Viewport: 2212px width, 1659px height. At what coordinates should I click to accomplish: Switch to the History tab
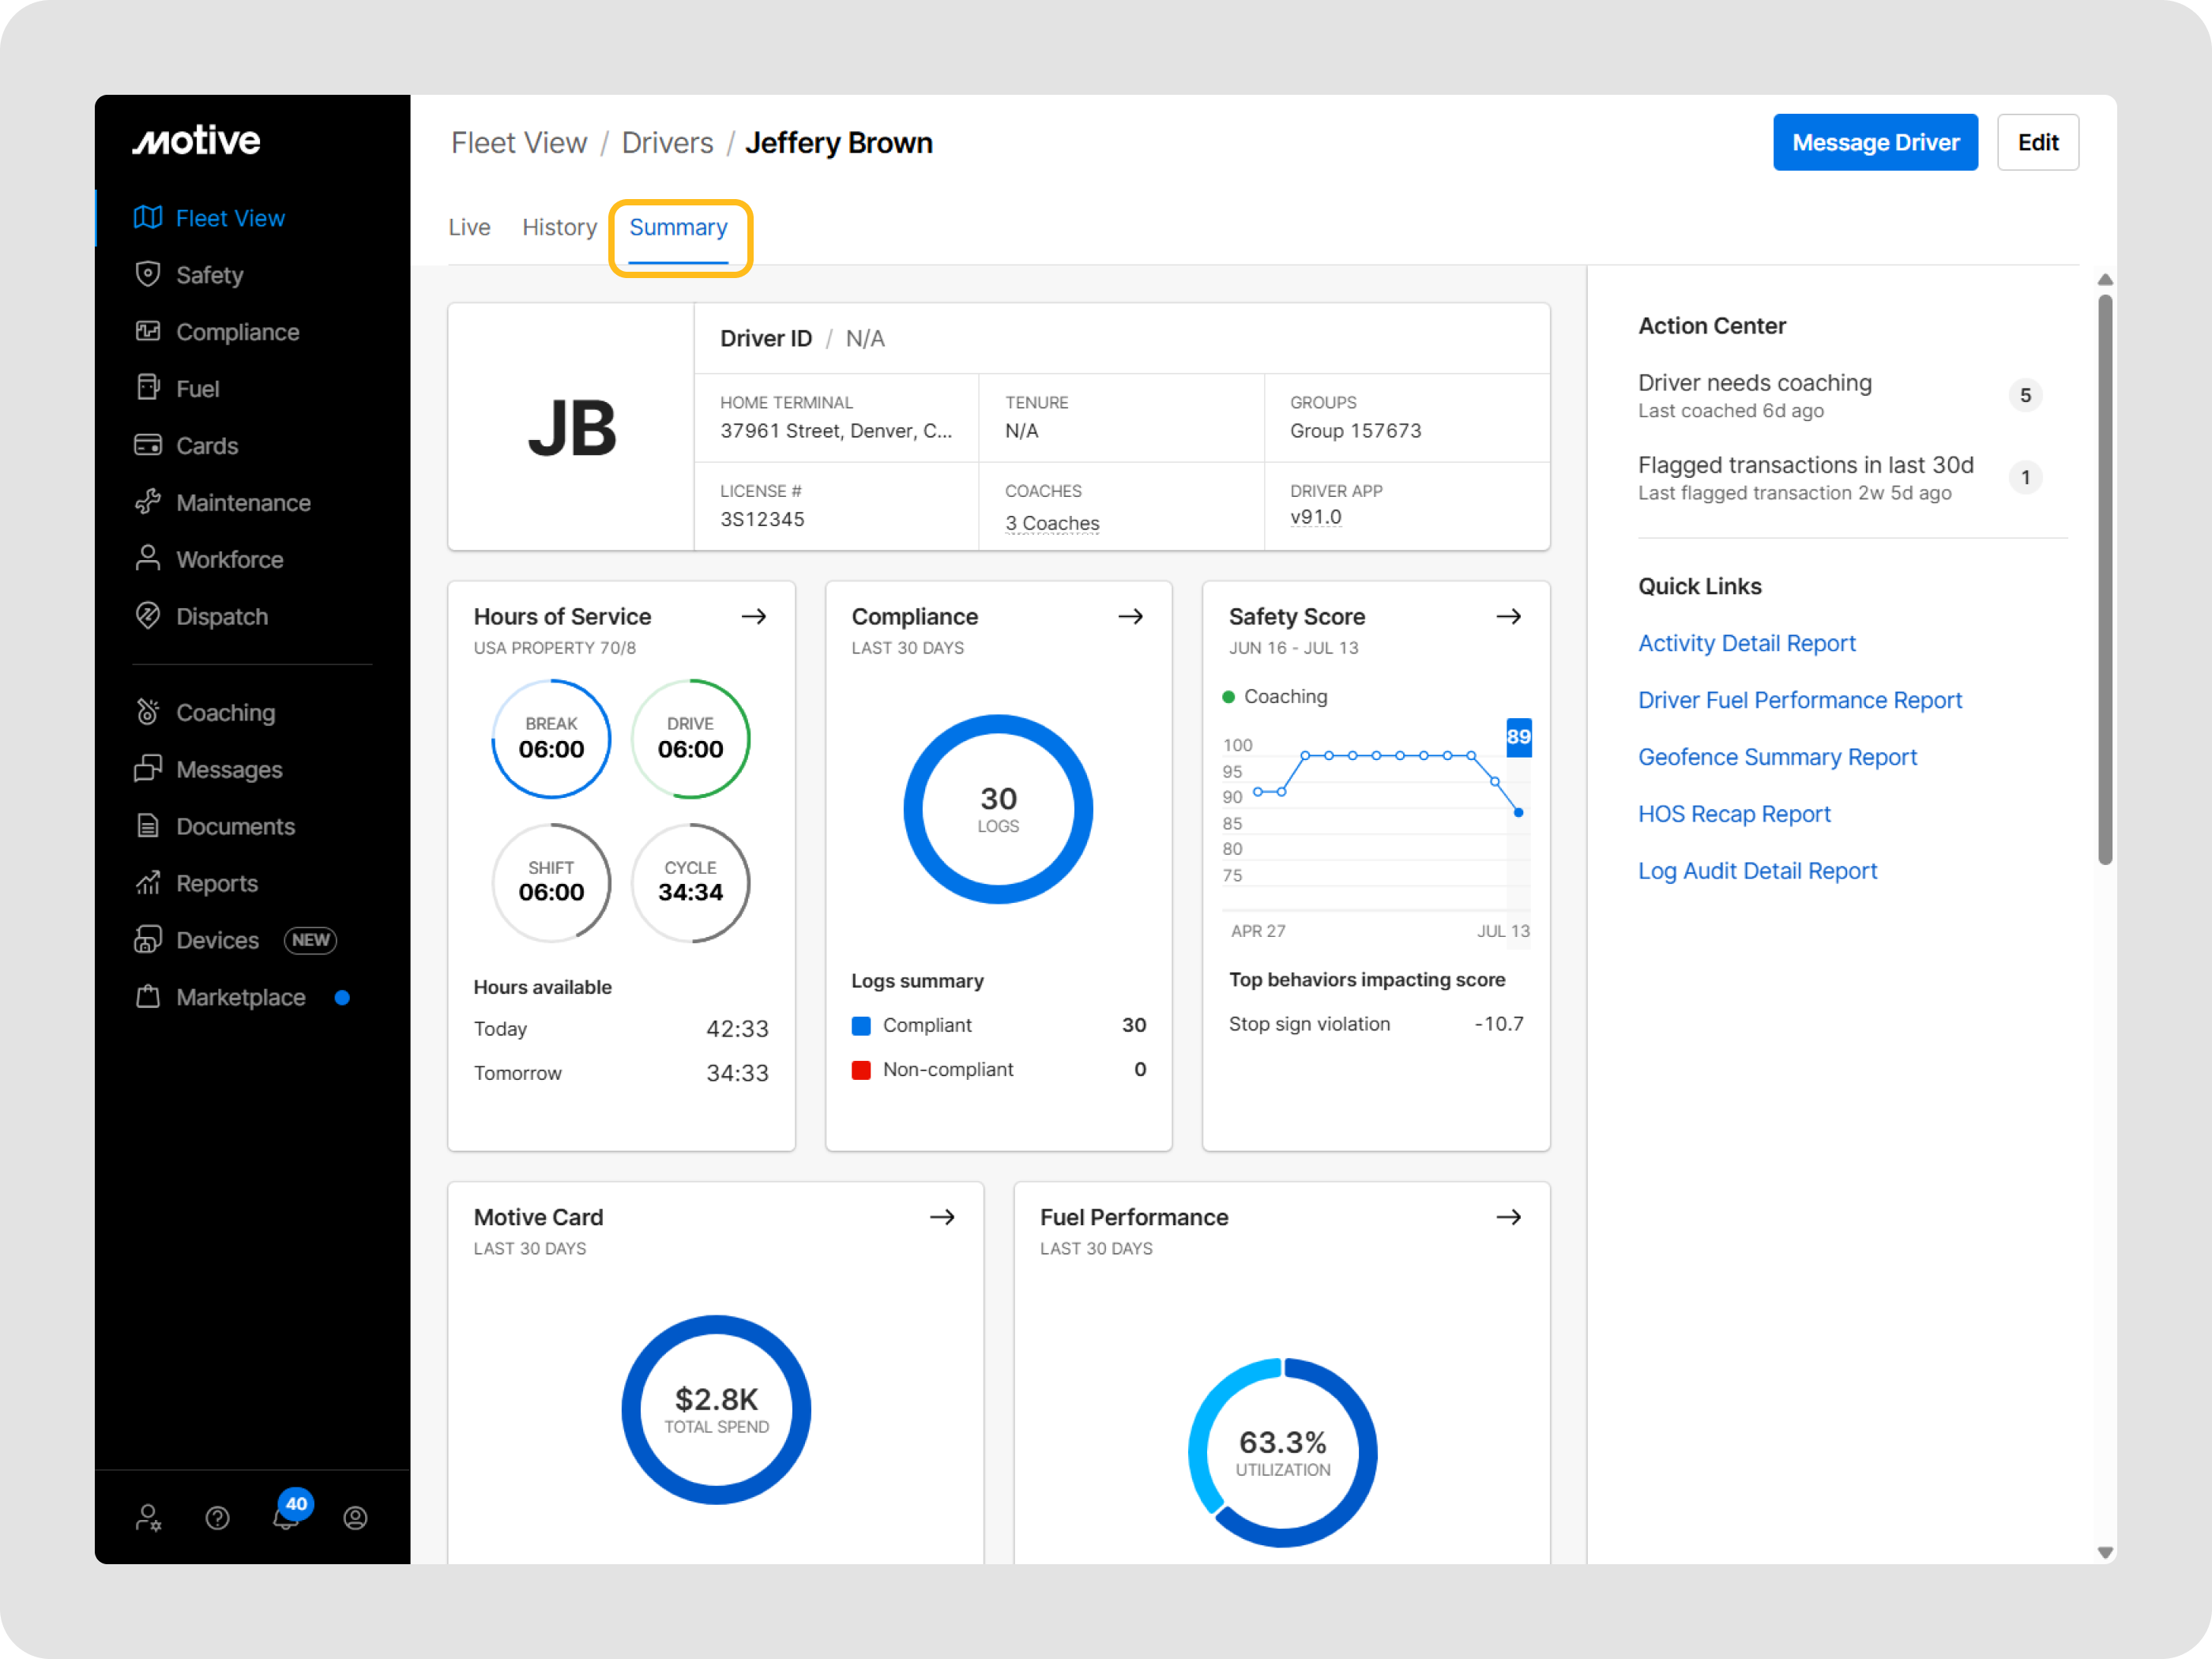(x=559, y=228)
